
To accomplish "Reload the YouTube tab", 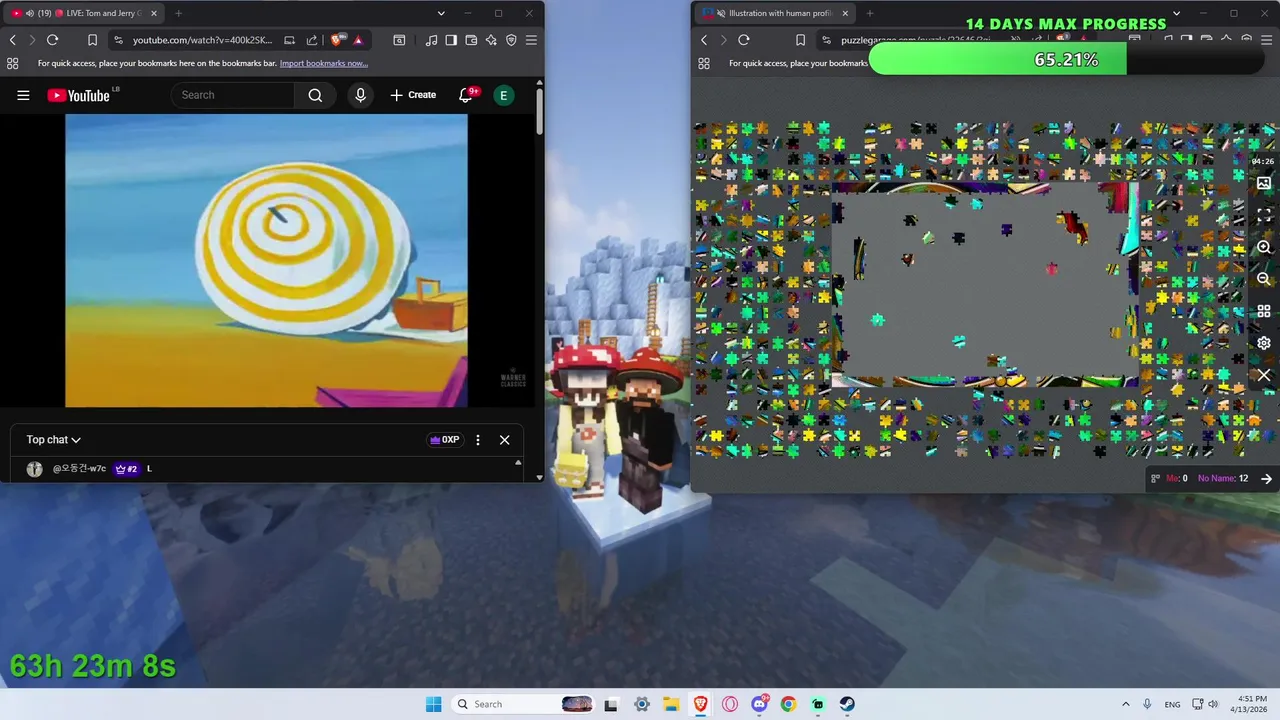I will coord(52,40).
